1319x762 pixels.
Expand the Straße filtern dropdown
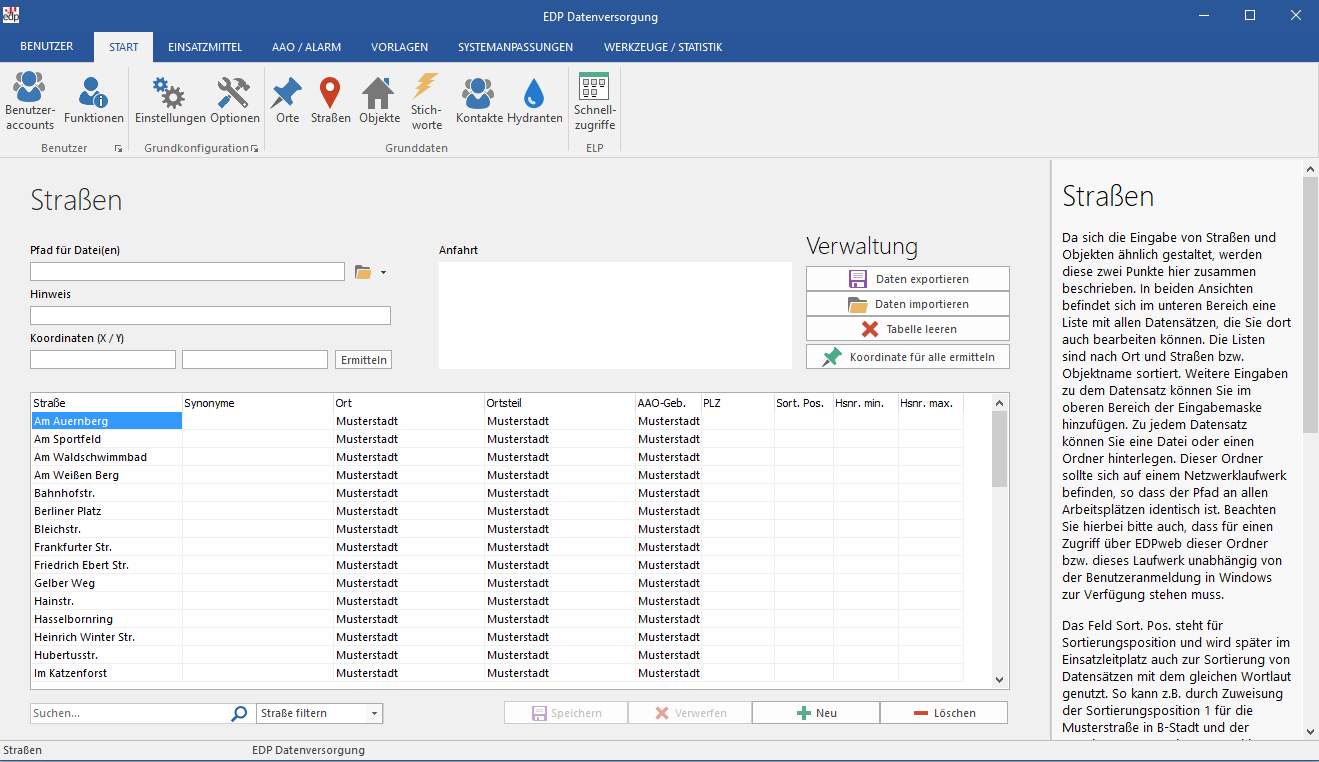[374, 714]
